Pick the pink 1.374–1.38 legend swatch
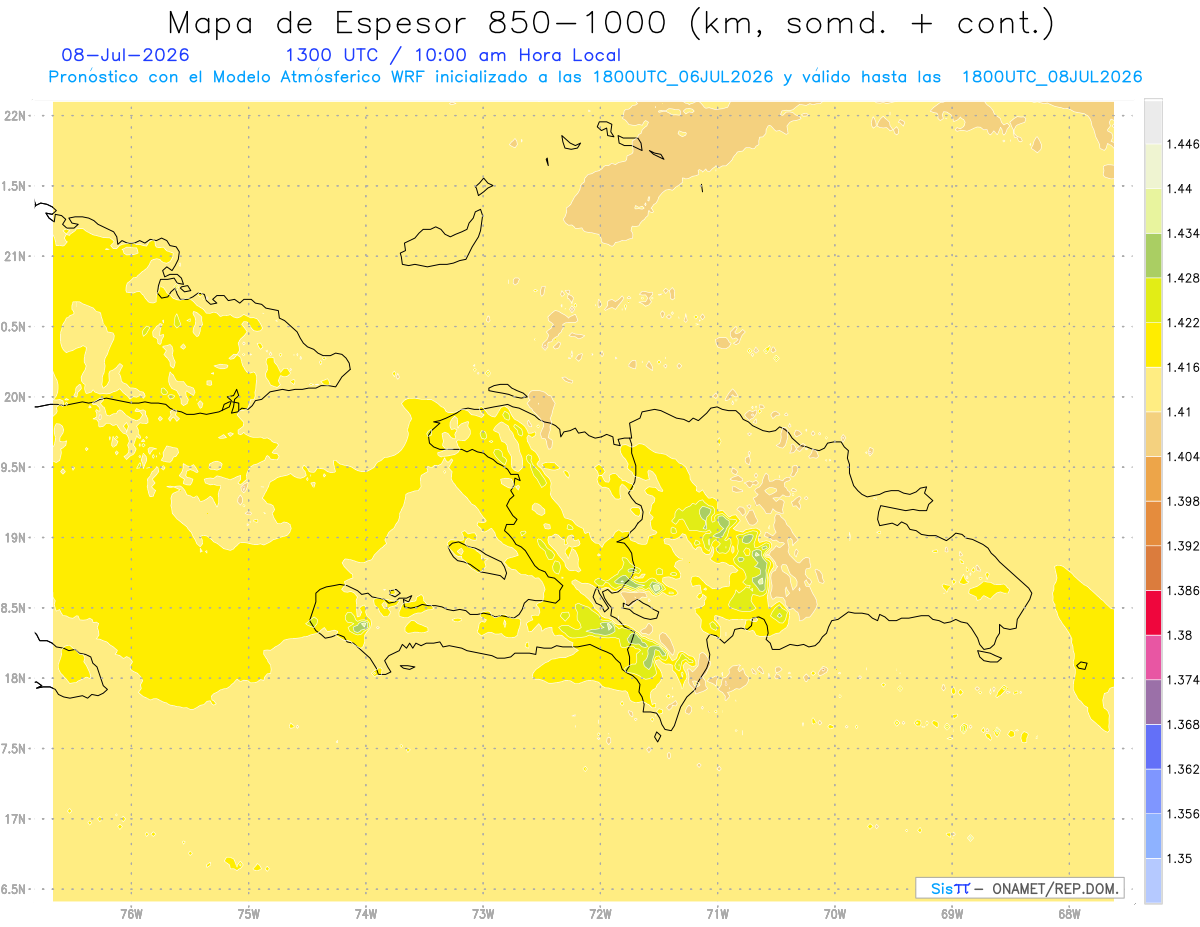1200x927 pixels. tap(1153, 656)
